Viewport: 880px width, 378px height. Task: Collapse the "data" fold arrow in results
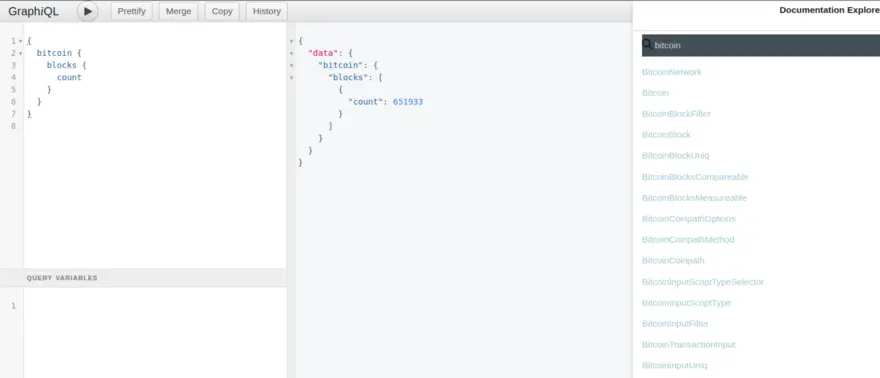pyautogui.click(x=291, y=53)
